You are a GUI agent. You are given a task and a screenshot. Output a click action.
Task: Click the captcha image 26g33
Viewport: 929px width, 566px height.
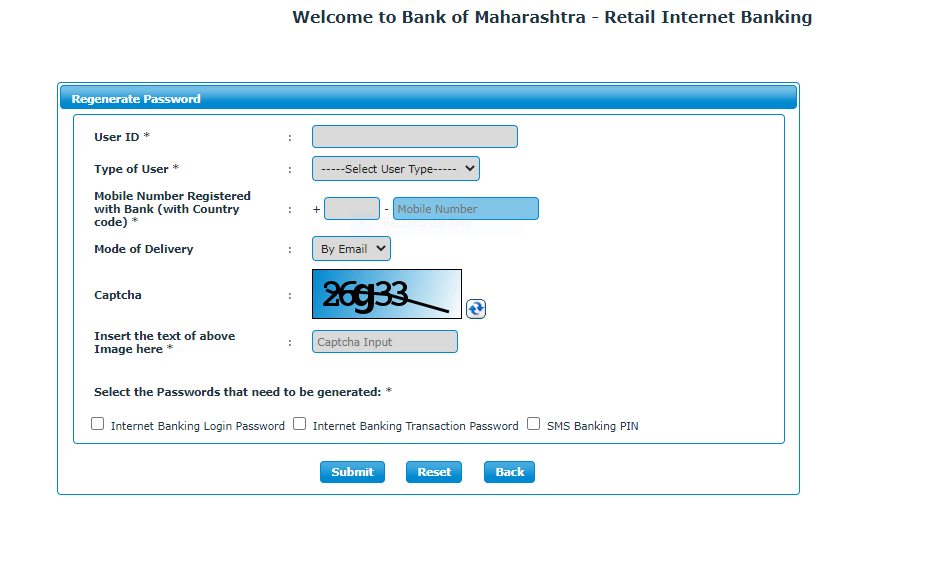pos(387,294)
